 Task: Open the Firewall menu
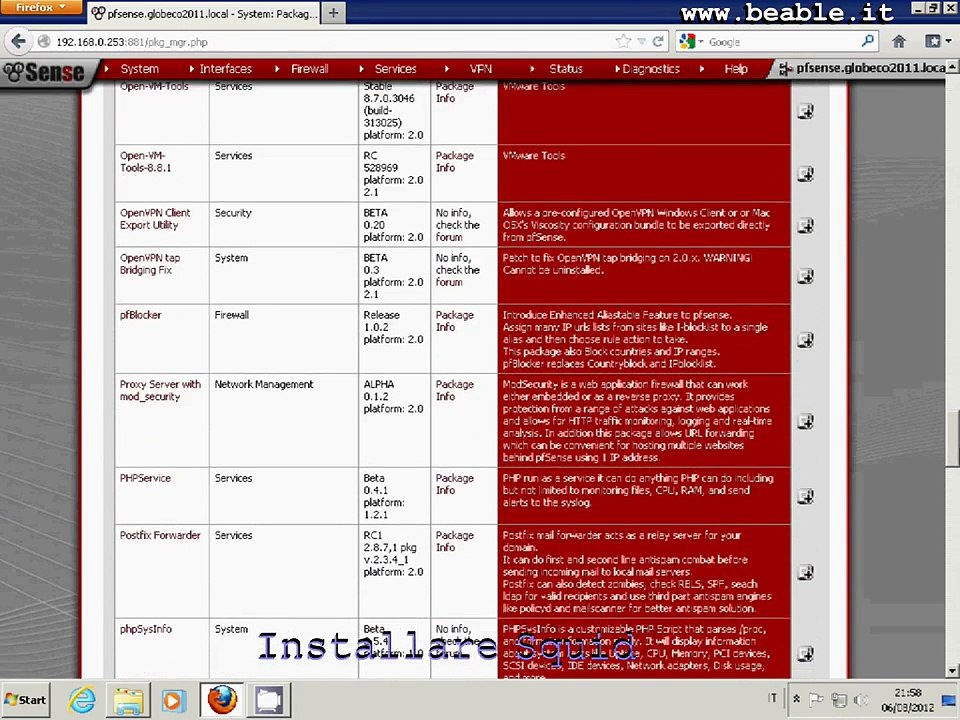(309, 69)
